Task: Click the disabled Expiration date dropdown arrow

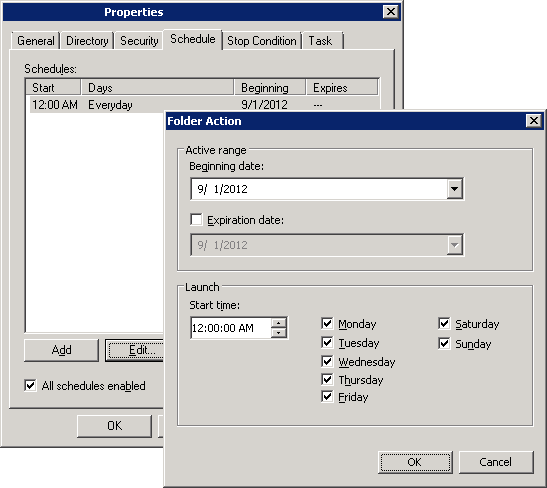Action: tap(454, 245)
